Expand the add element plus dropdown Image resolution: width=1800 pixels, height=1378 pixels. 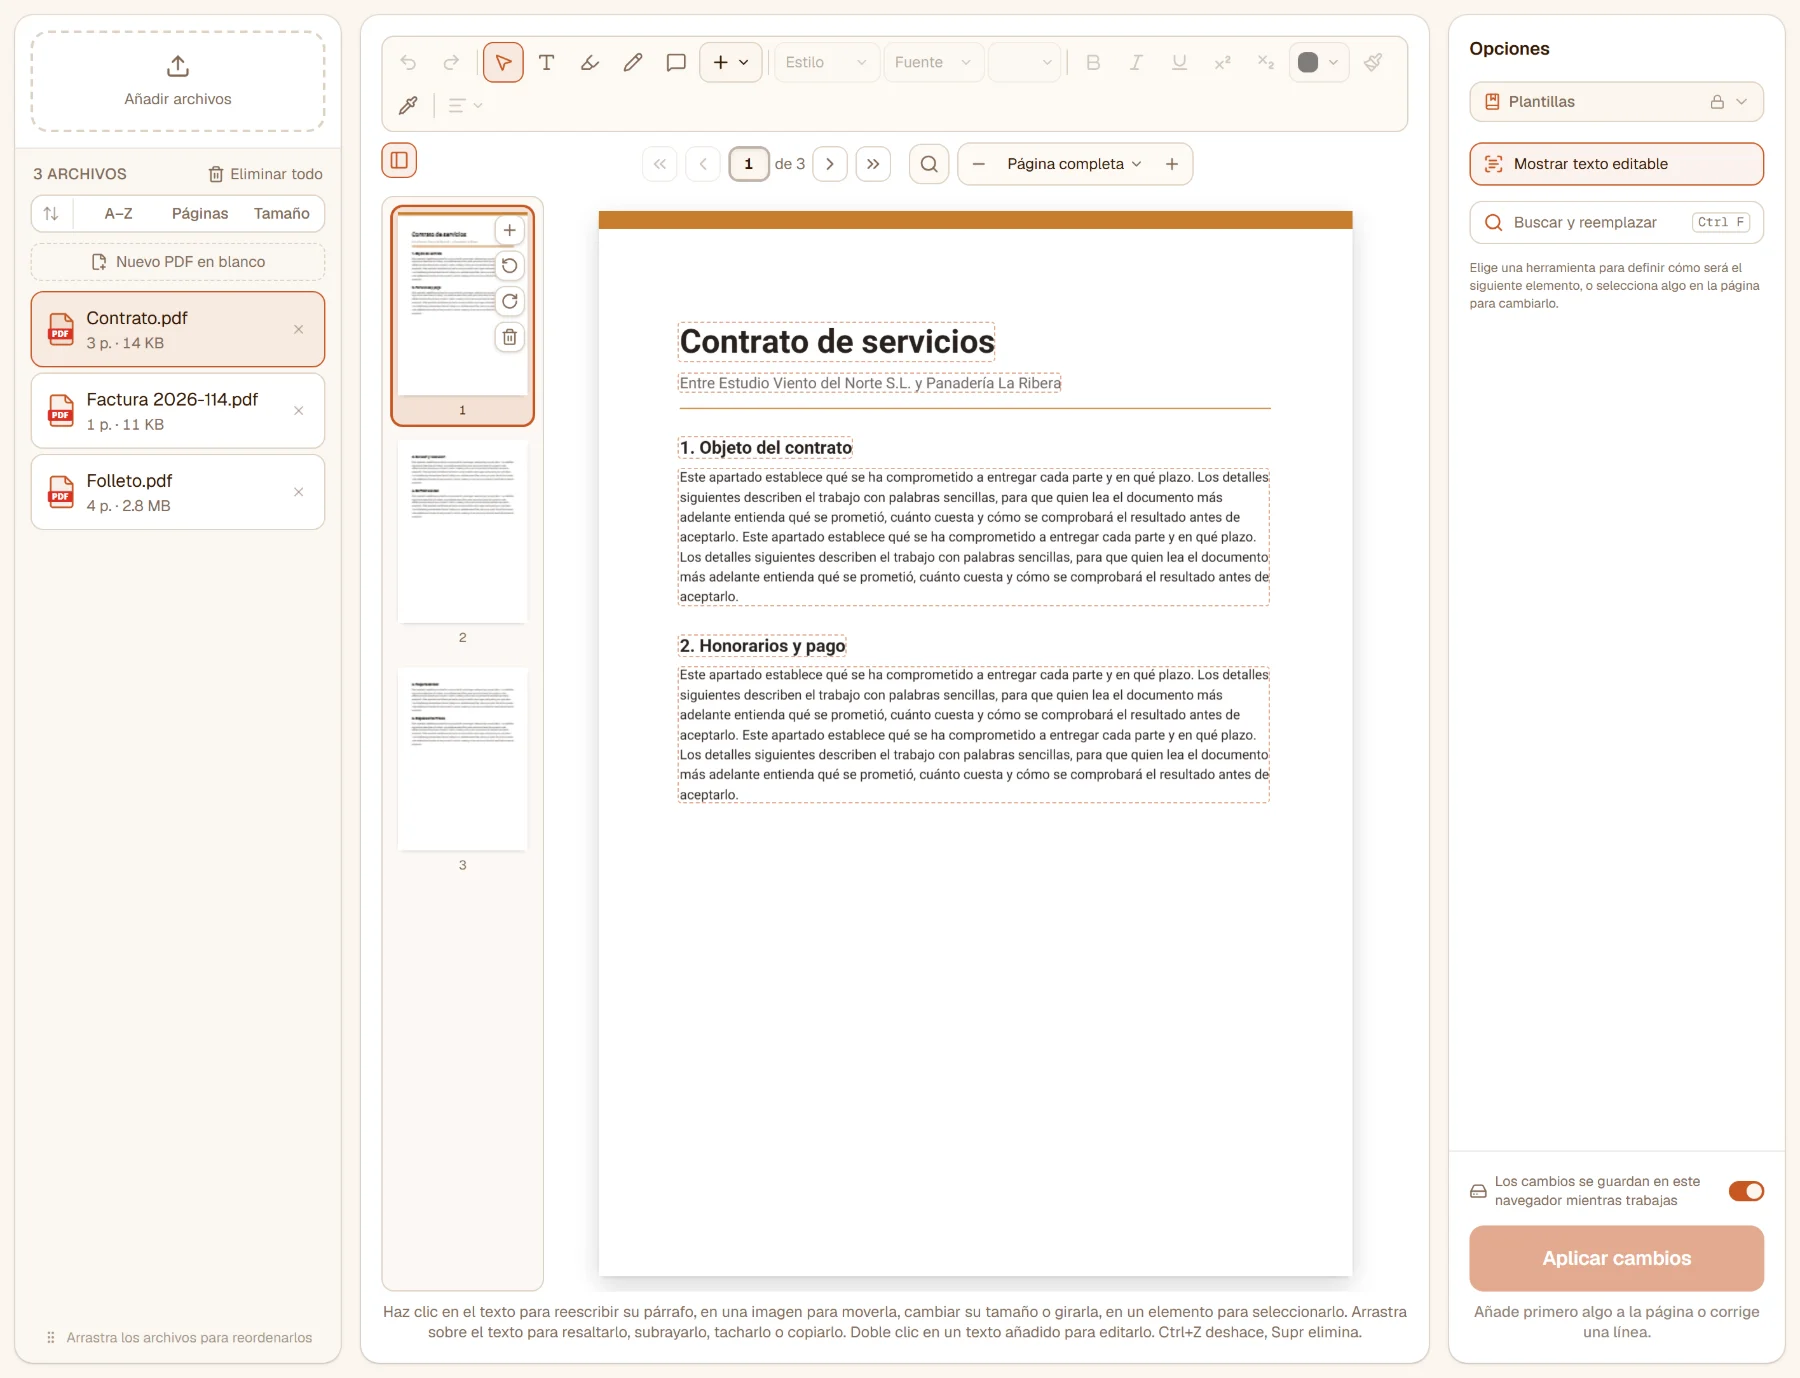(x=731, y=63)
